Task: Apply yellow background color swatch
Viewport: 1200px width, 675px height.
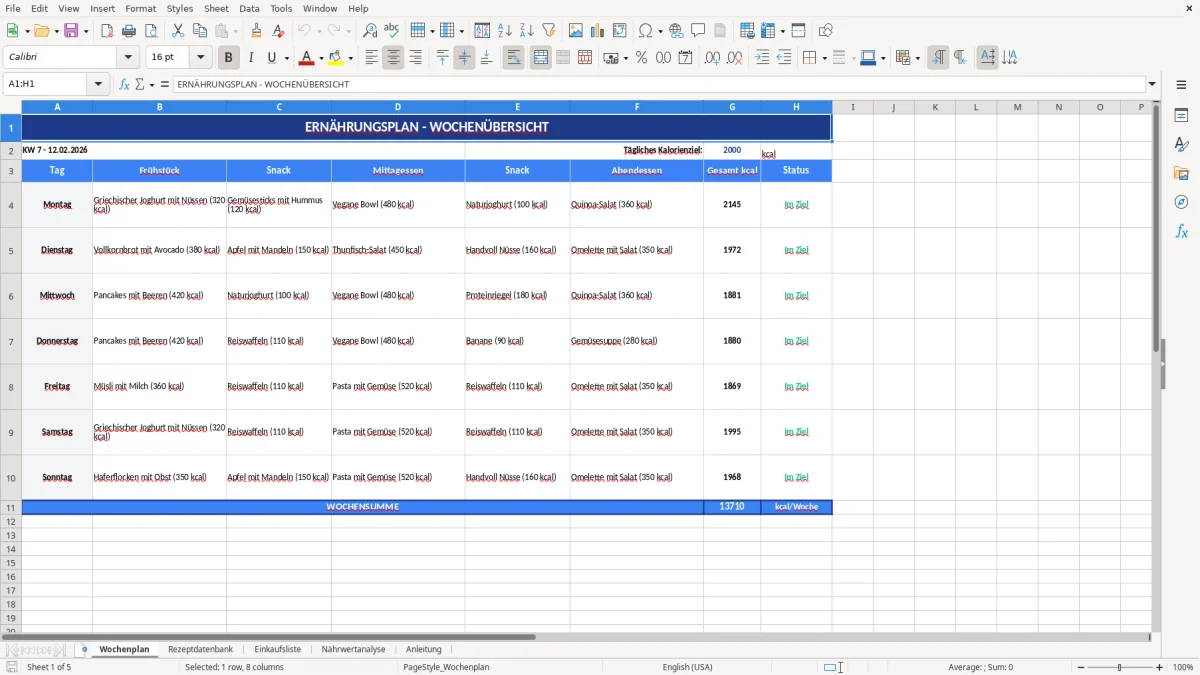Action: (x=336, y=58)
